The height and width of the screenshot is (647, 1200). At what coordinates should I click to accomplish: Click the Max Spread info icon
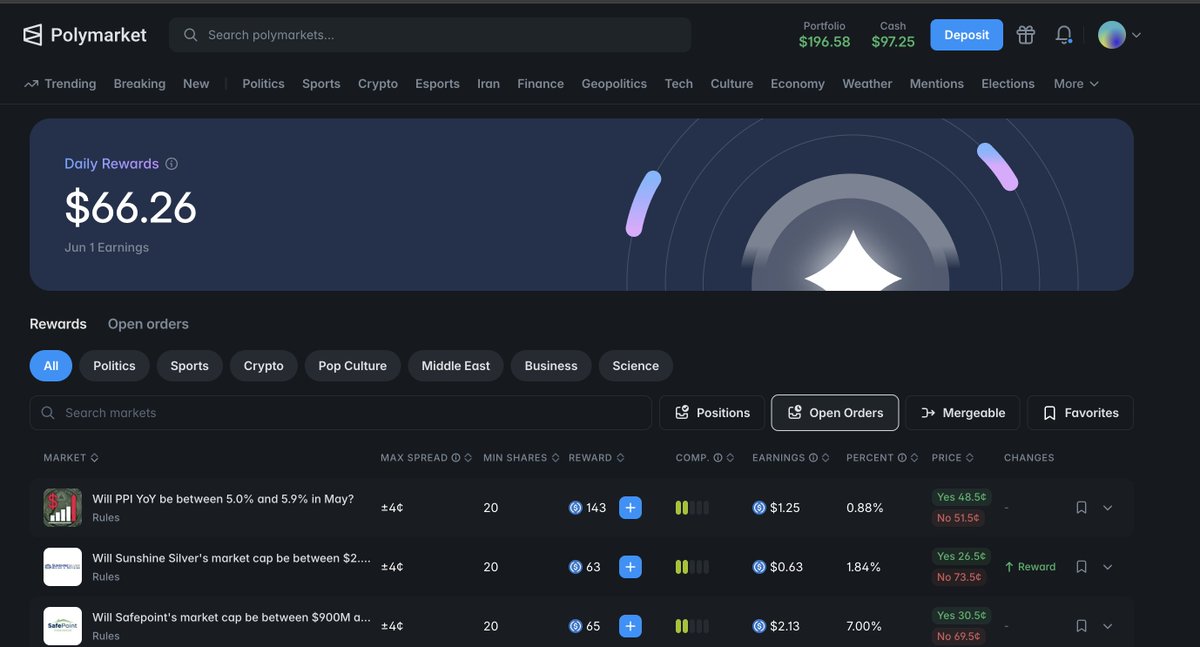(456, 458)
